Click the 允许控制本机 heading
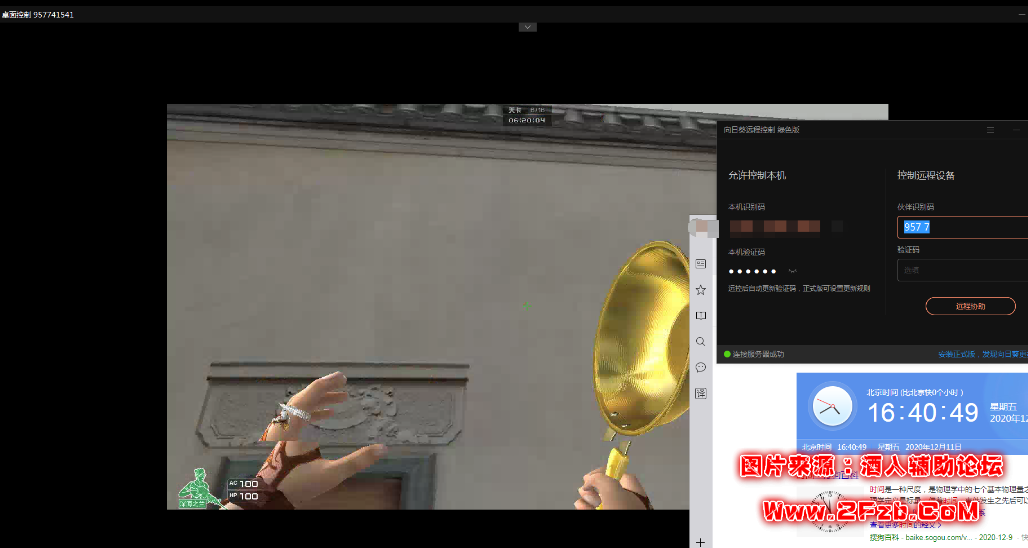 [x=757, y=175]
